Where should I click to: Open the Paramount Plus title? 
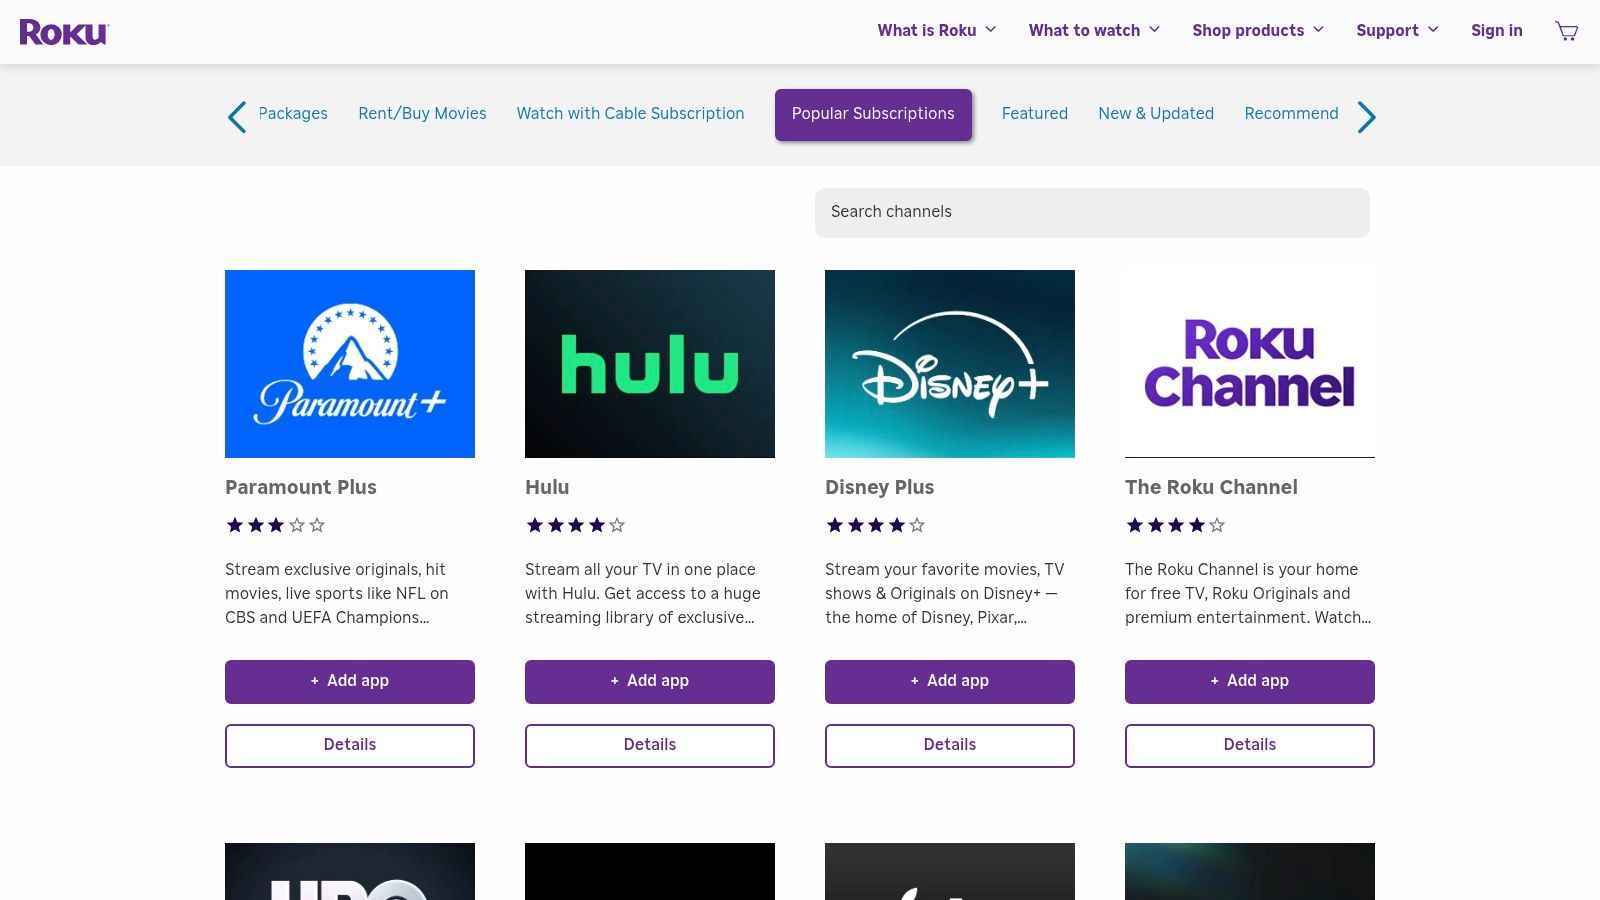tap(301, 487)
